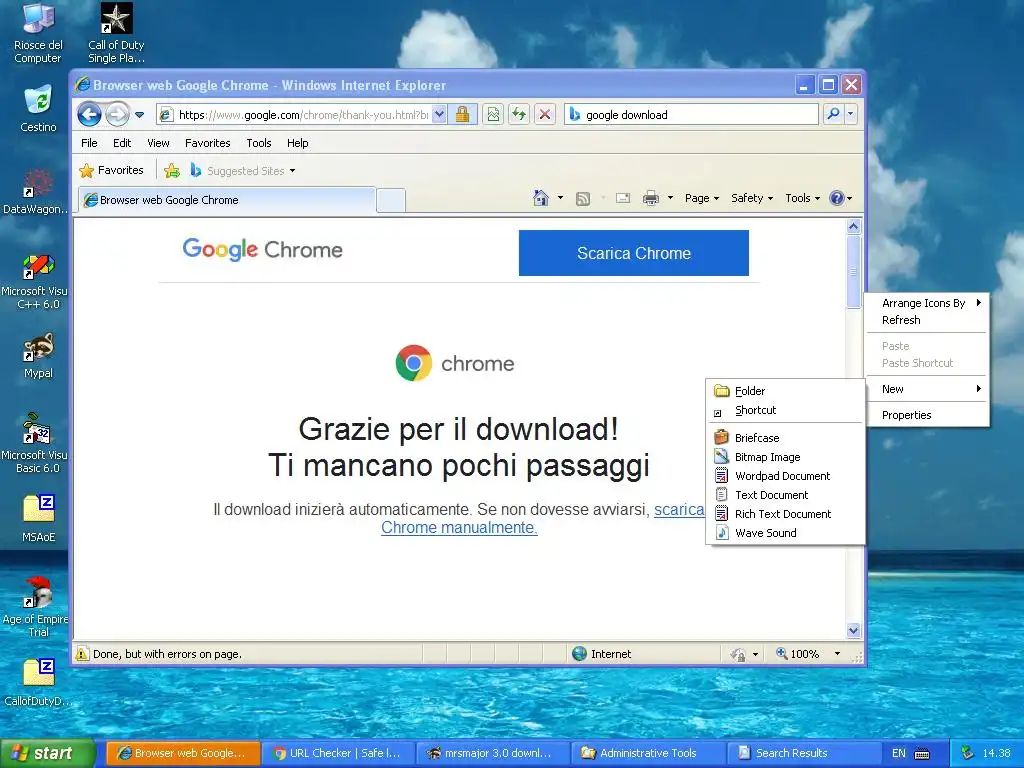Select the Age of Empires Trial icon
This screenshot has width=1024, height=768.
[x=35, y=607]
